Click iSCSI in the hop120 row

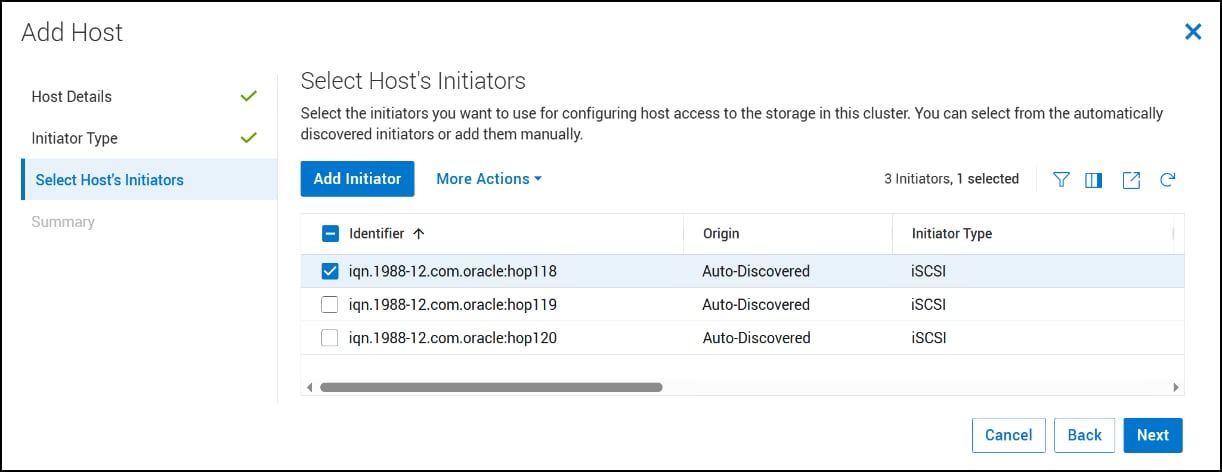pos(929,338)
